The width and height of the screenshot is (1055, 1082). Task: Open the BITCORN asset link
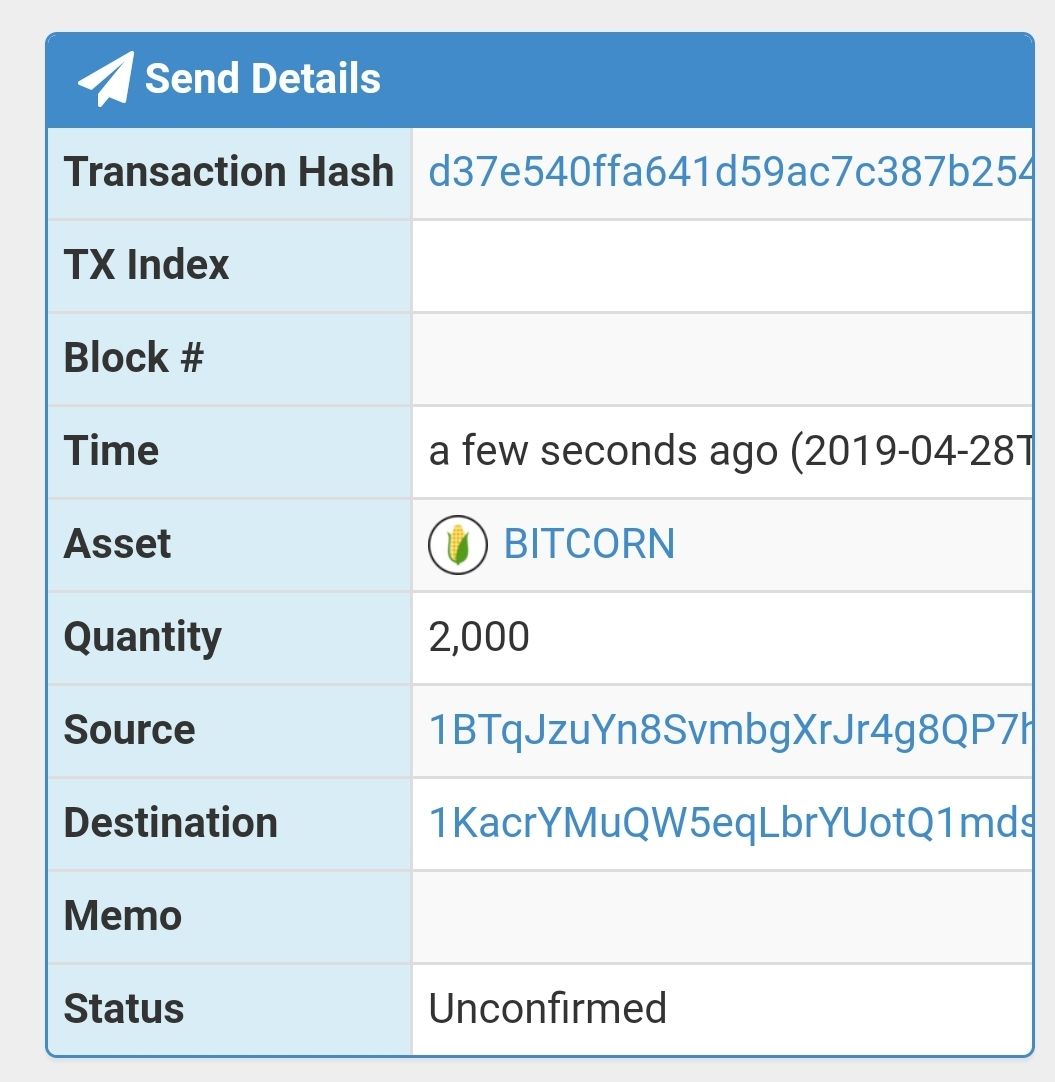(x=589, y=544)
